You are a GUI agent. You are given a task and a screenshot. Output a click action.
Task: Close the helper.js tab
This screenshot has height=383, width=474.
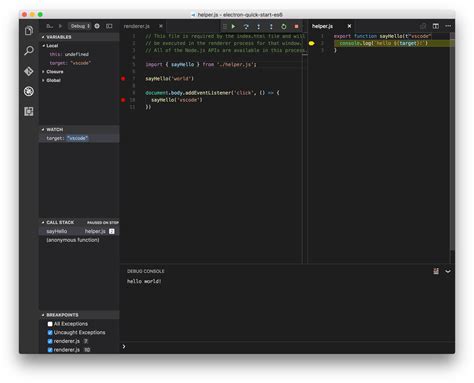[349, 26]
